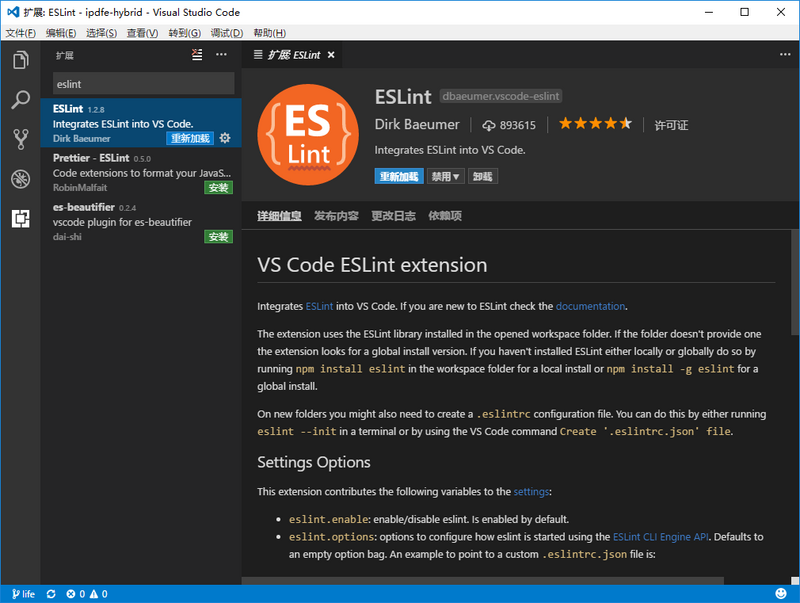
Task: Close the ESLint extension tab
Action: point(331,55)
